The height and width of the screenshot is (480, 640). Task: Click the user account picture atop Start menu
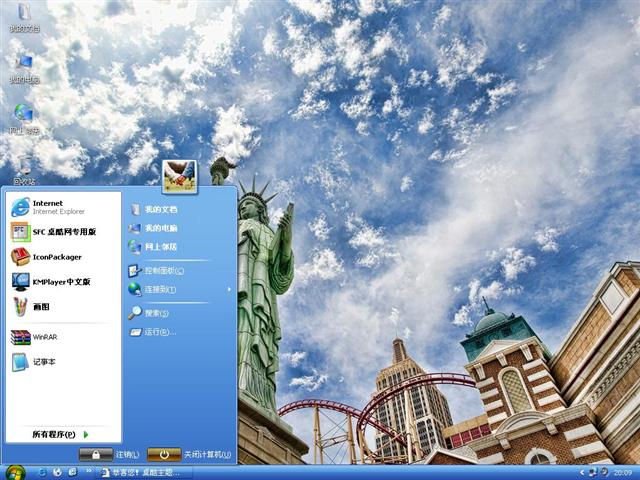point(180,176)
